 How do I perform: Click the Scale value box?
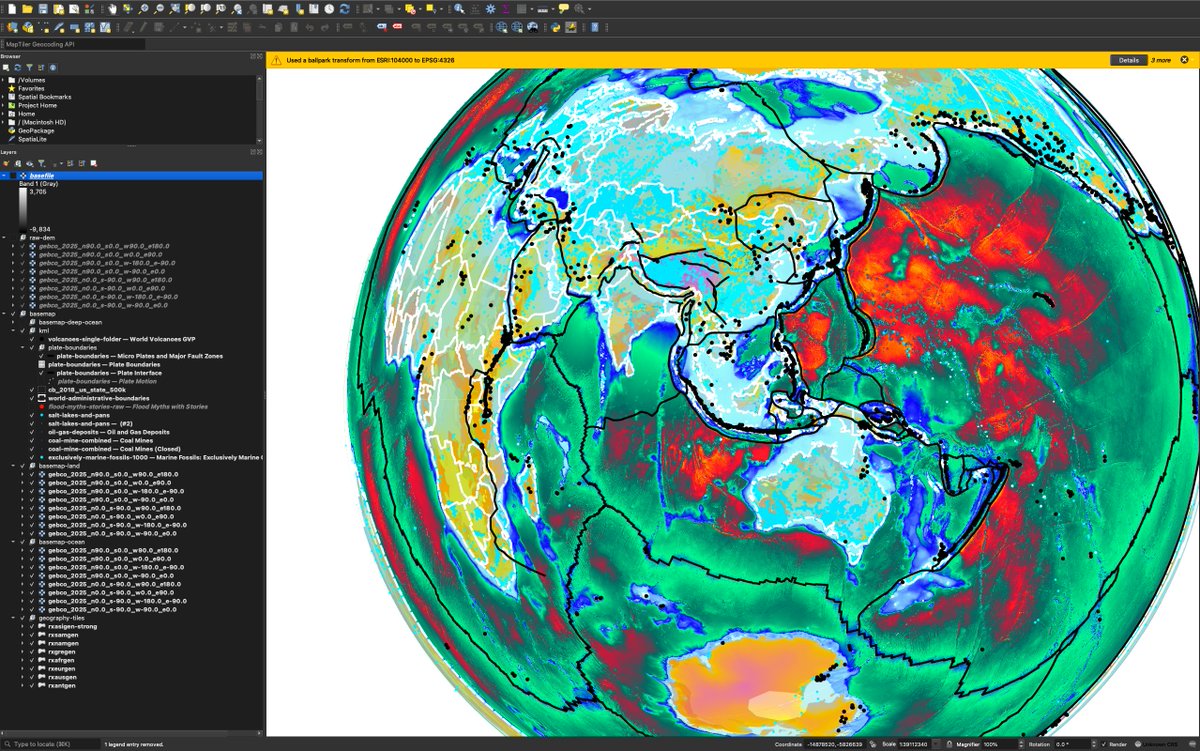[x=920, y=743]
